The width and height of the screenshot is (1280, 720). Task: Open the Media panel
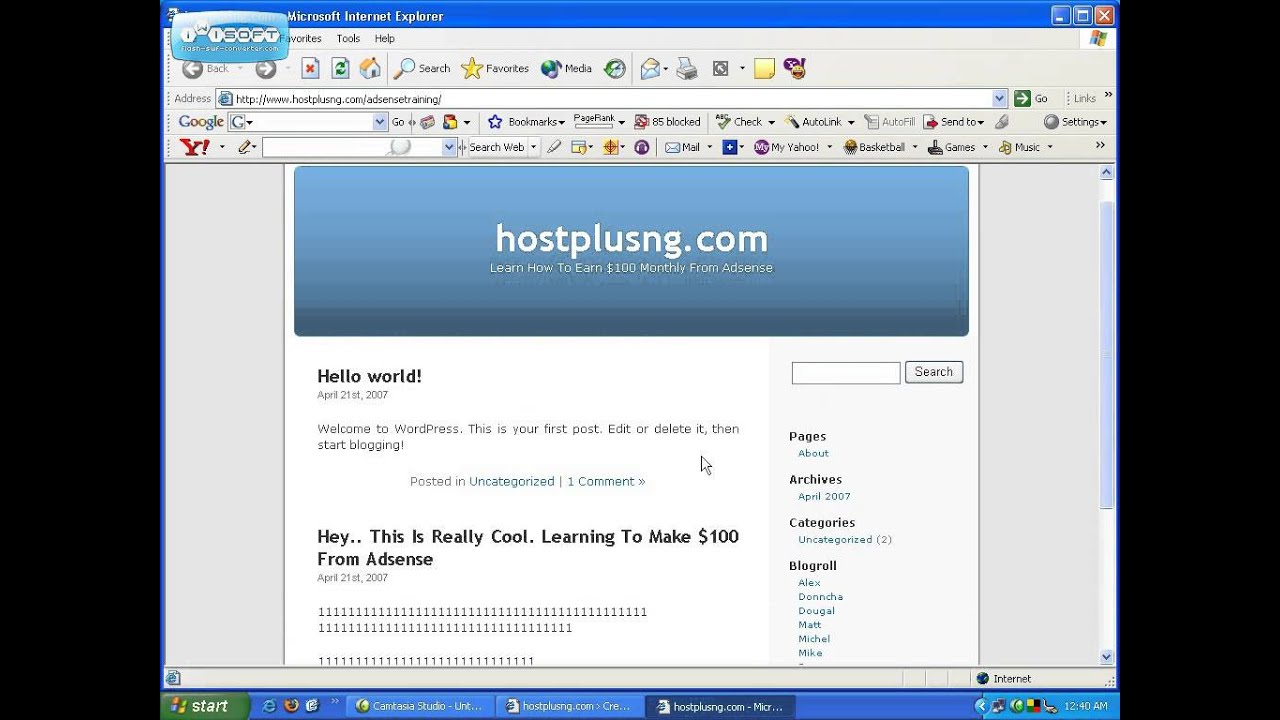pyautogui.click(x=567, y=68)
